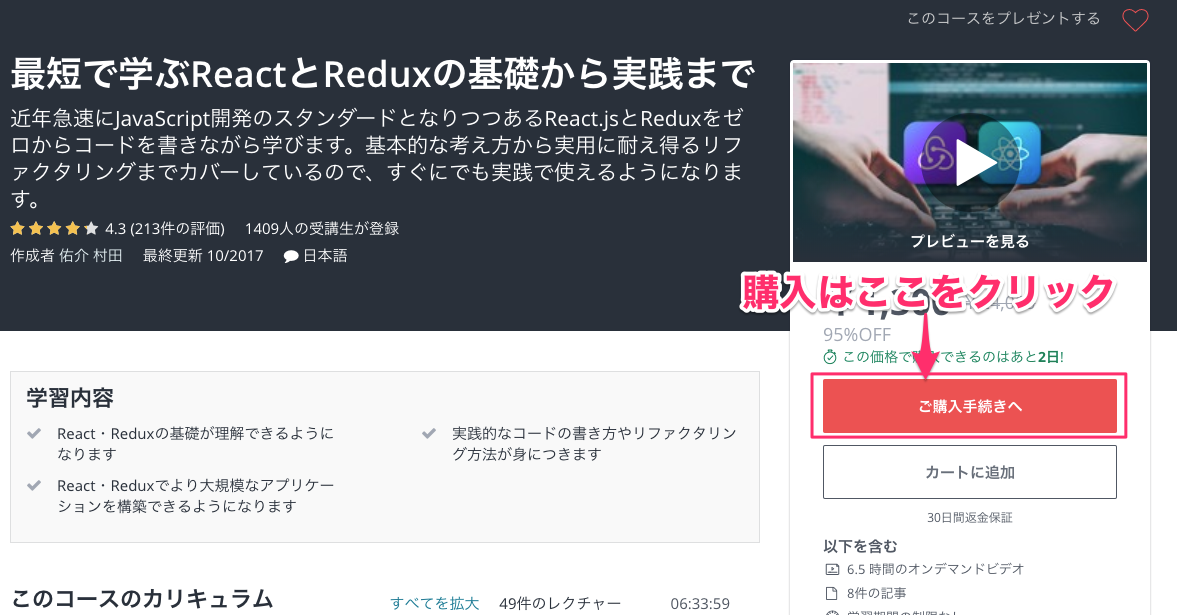Click the article document icon
Screen dimensions: 1177x615
click(832, 593)
